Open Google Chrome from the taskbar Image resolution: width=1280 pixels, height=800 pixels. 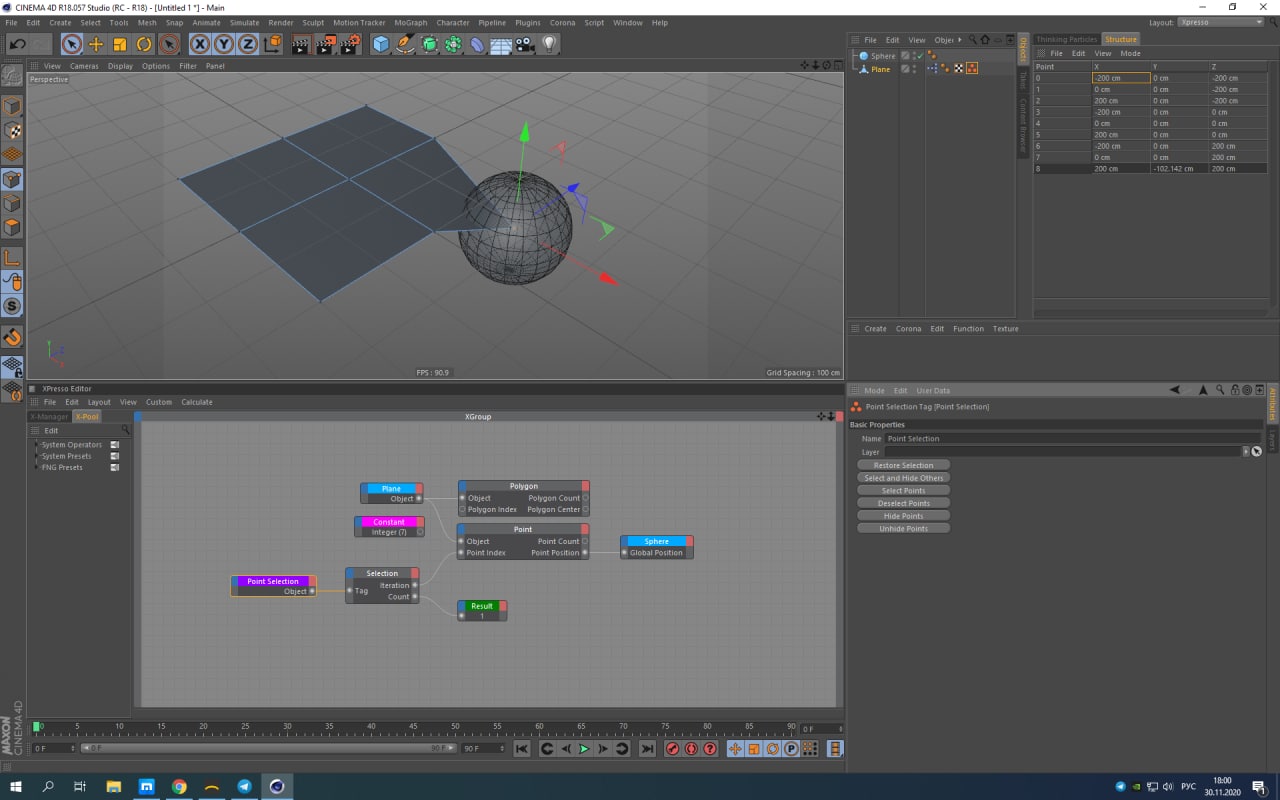[x=179, y=787]
